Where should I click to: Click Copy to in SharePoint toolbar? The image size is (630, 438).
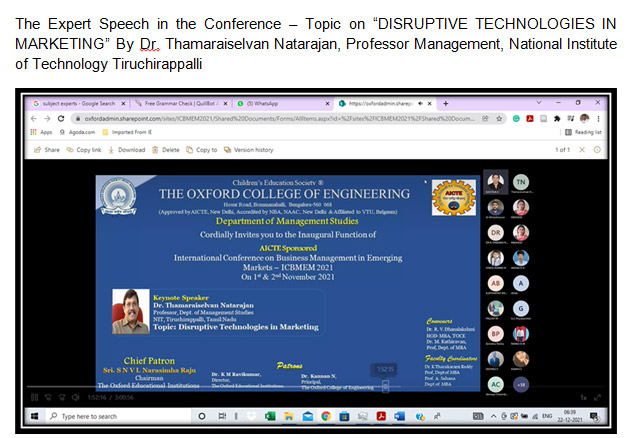click(x=202, y=150)
